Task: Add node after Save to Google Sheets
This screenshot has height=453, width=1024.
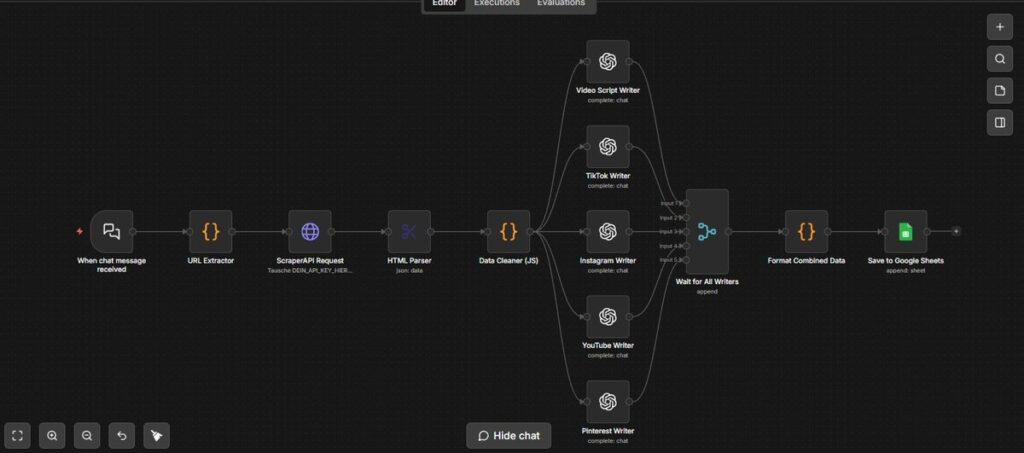Action: (x=956, y=231)
